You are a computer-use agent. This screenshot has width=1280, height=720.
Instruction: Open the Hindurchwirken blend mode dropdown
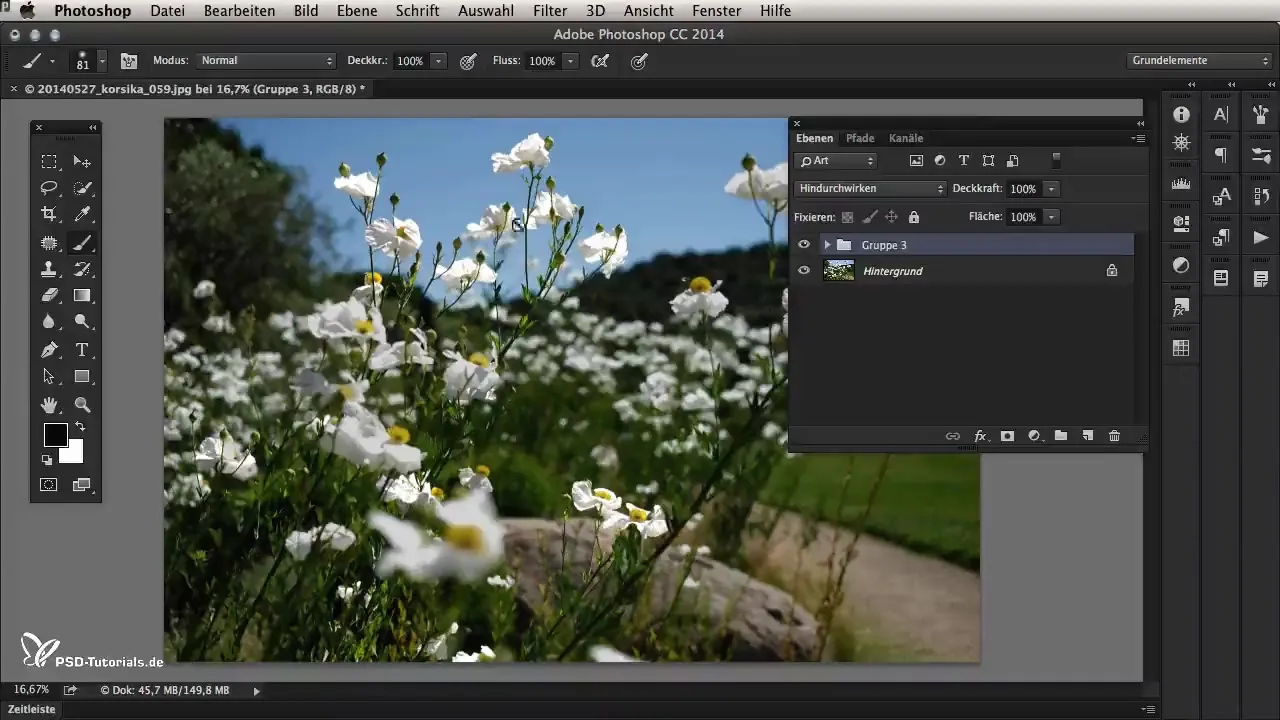point(870,188)
